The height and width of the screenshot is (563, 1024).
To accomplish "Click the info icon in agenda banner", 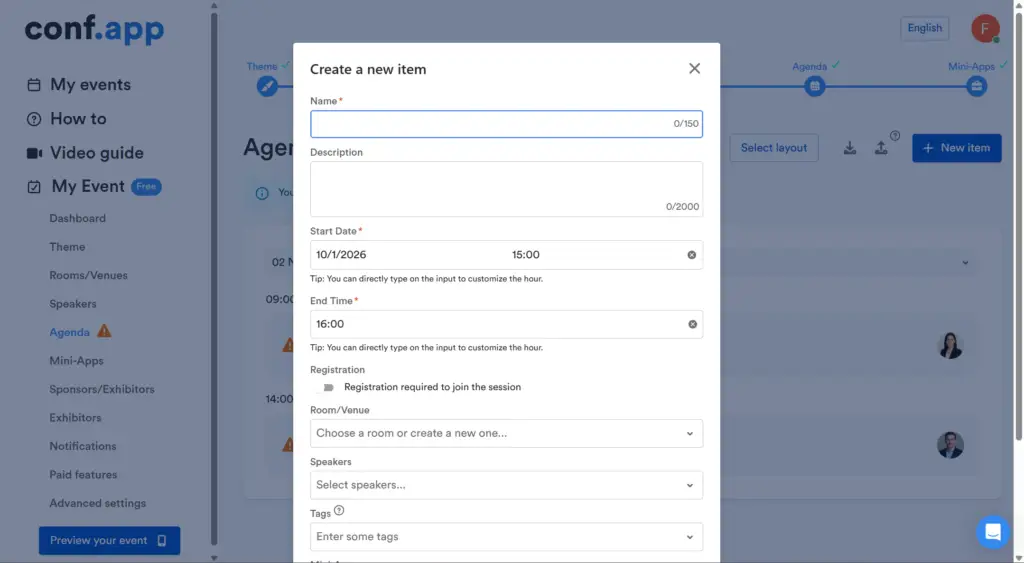I will coord(262,193).
